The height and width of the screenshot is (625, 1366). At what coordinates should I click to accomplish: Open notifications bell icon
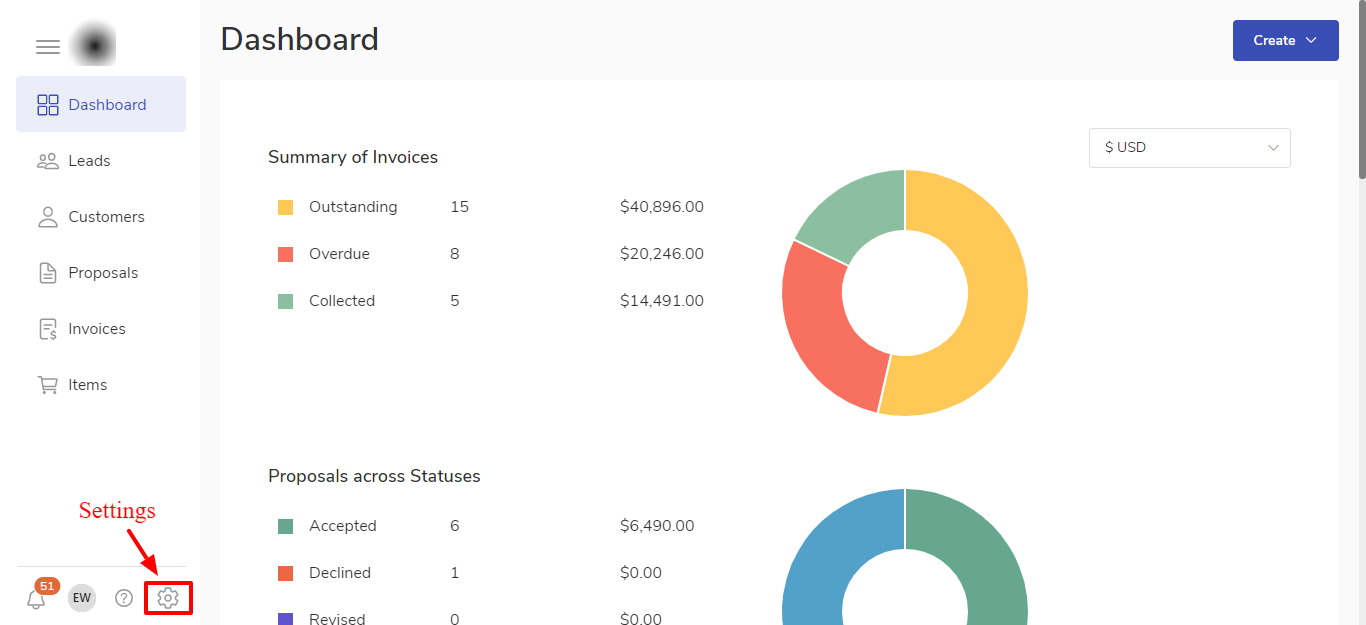[x=36, y=599]
